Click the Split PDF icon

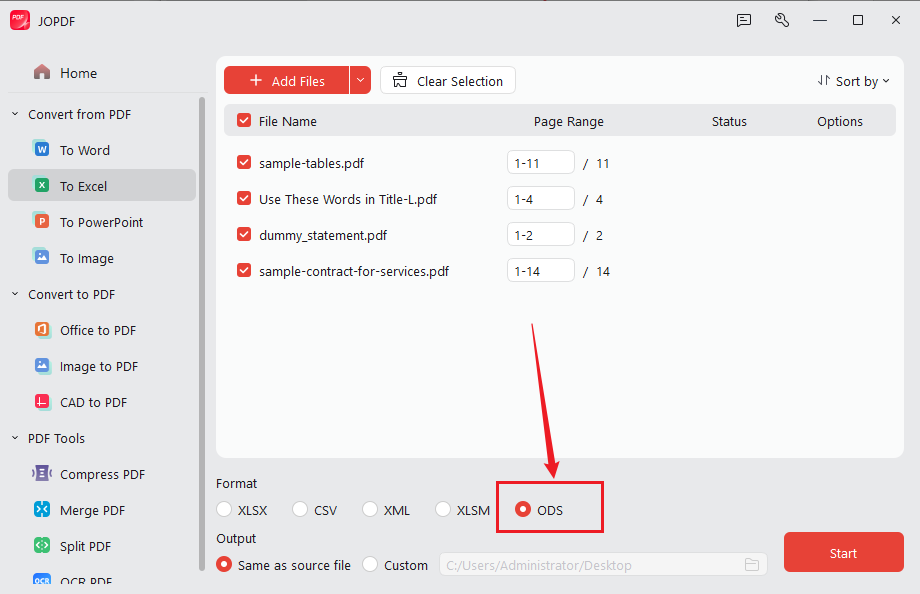click(42, 545)
